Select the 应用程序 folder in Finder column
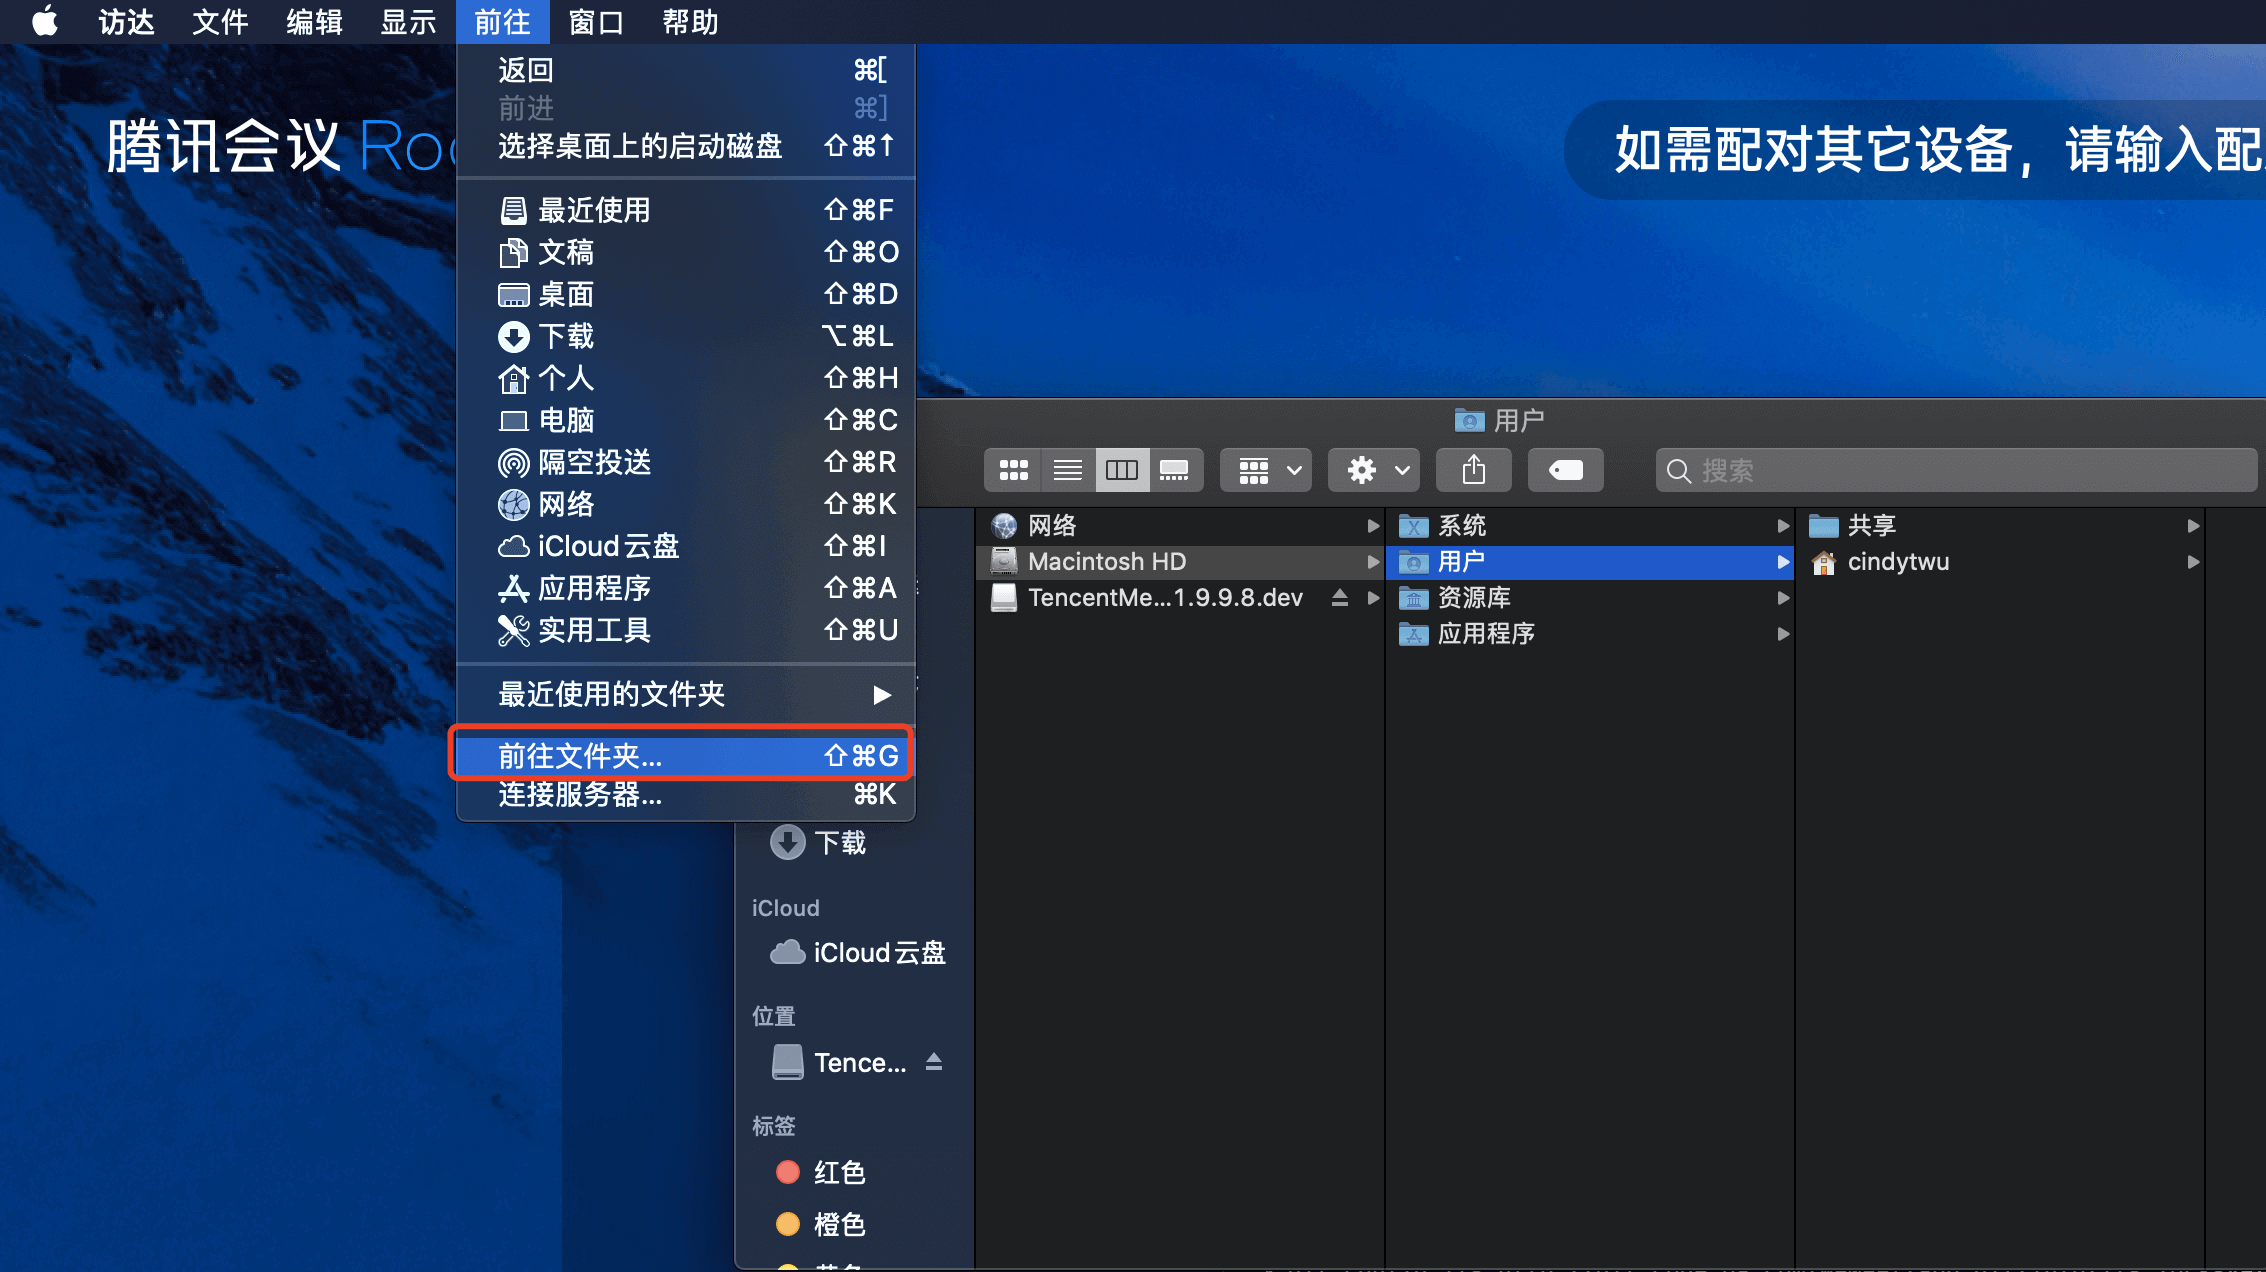The width and height of the screenshot is (2266, 1272). (1590, 633)
